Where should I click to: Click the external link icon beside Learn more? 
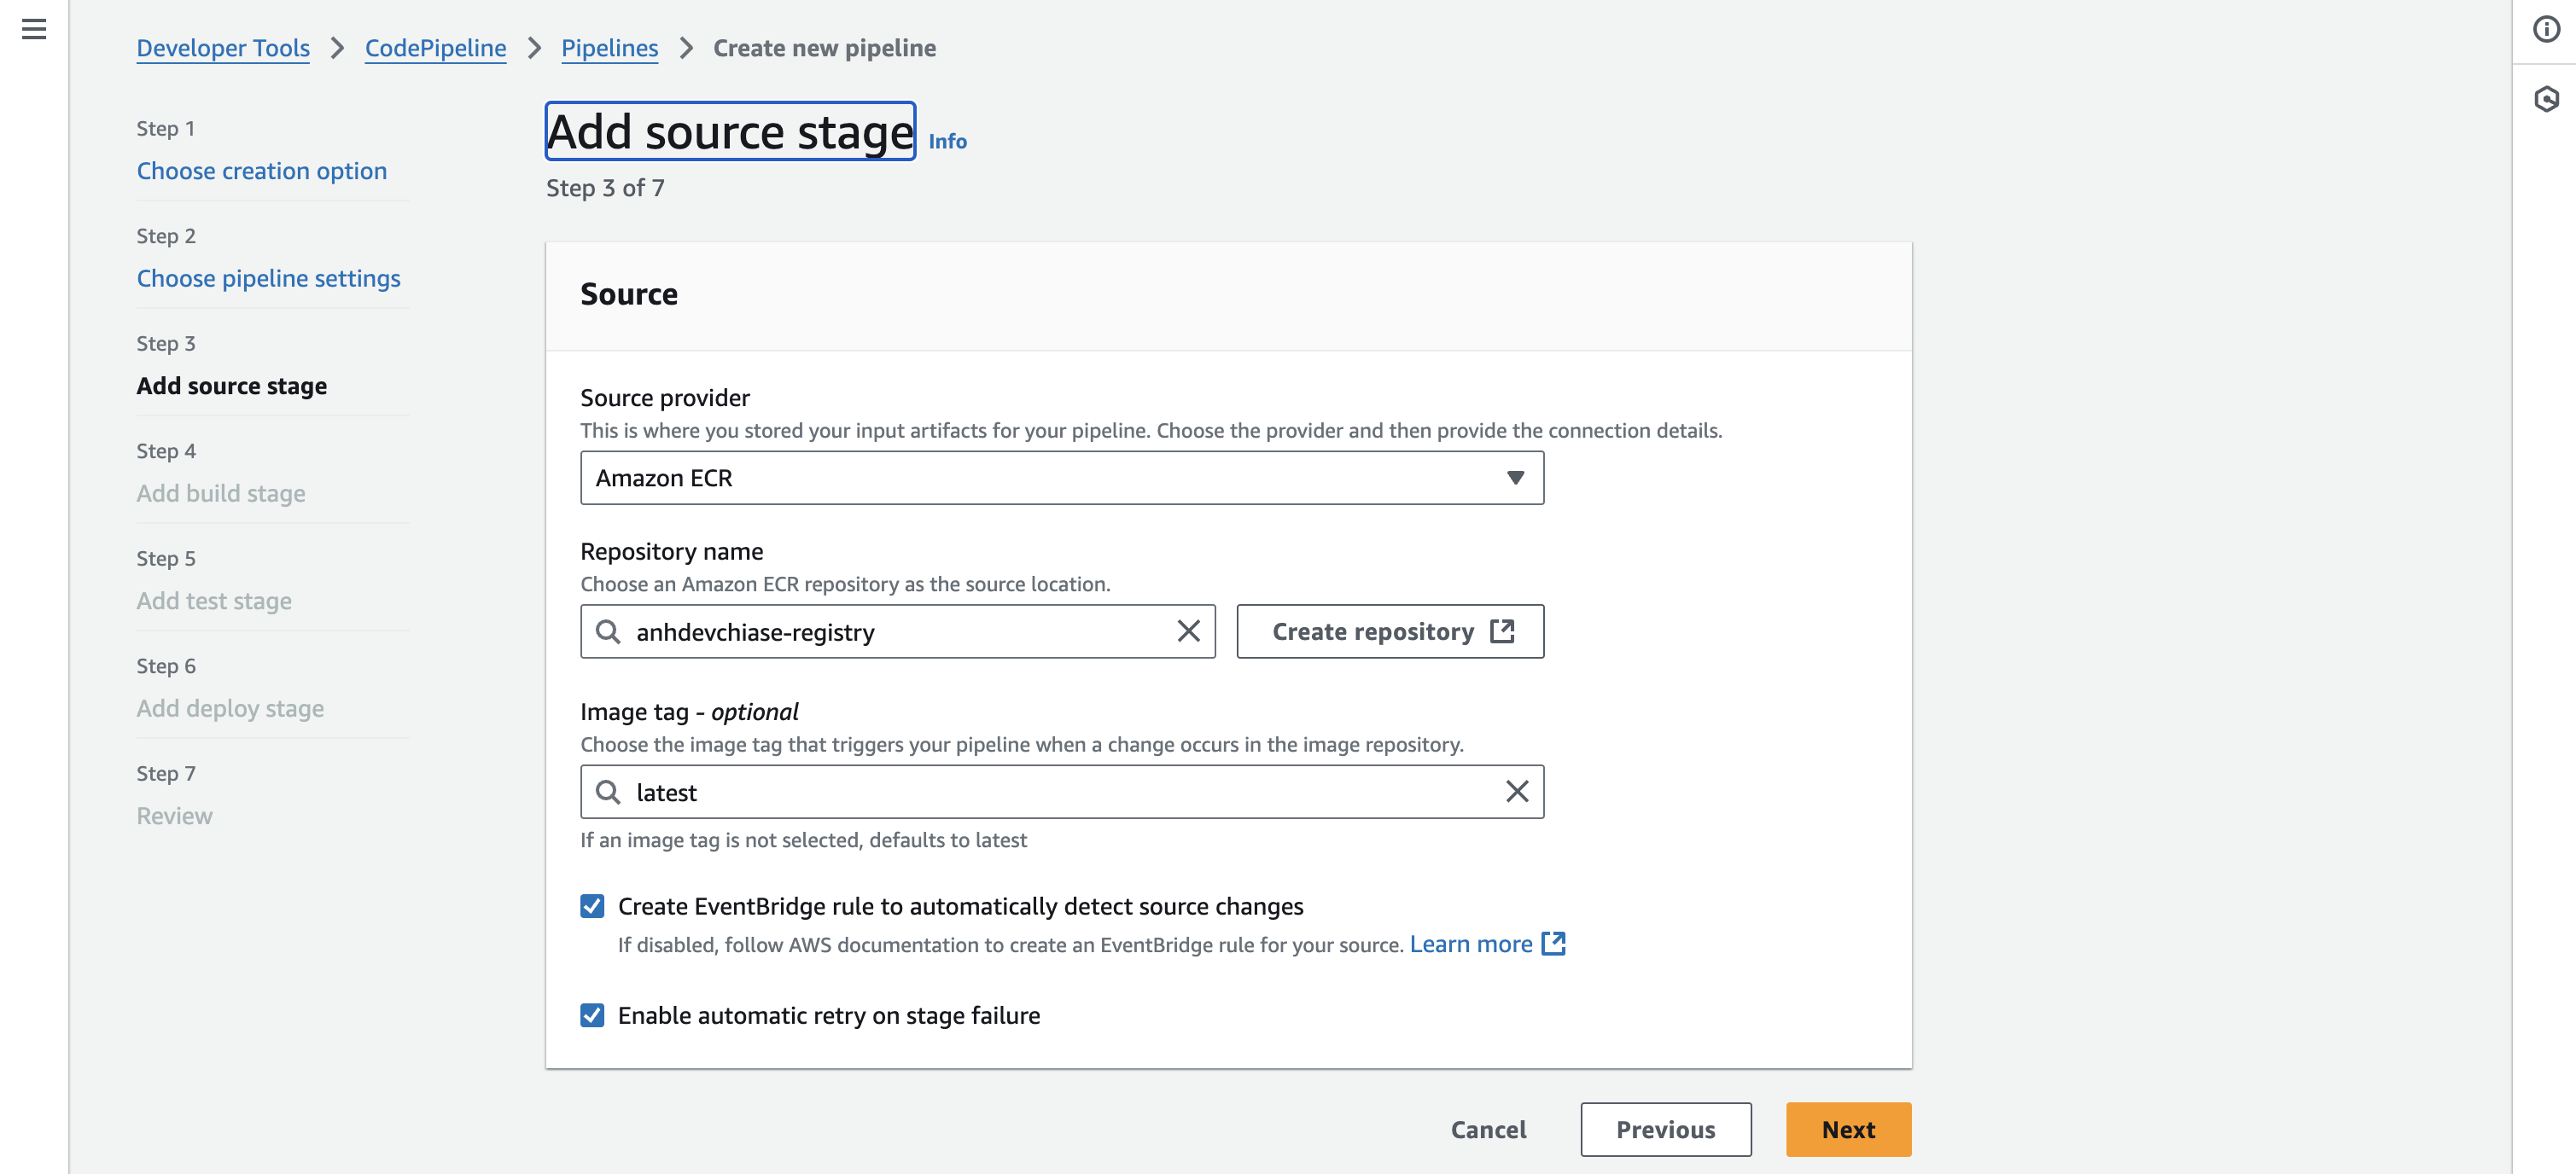1553,943
